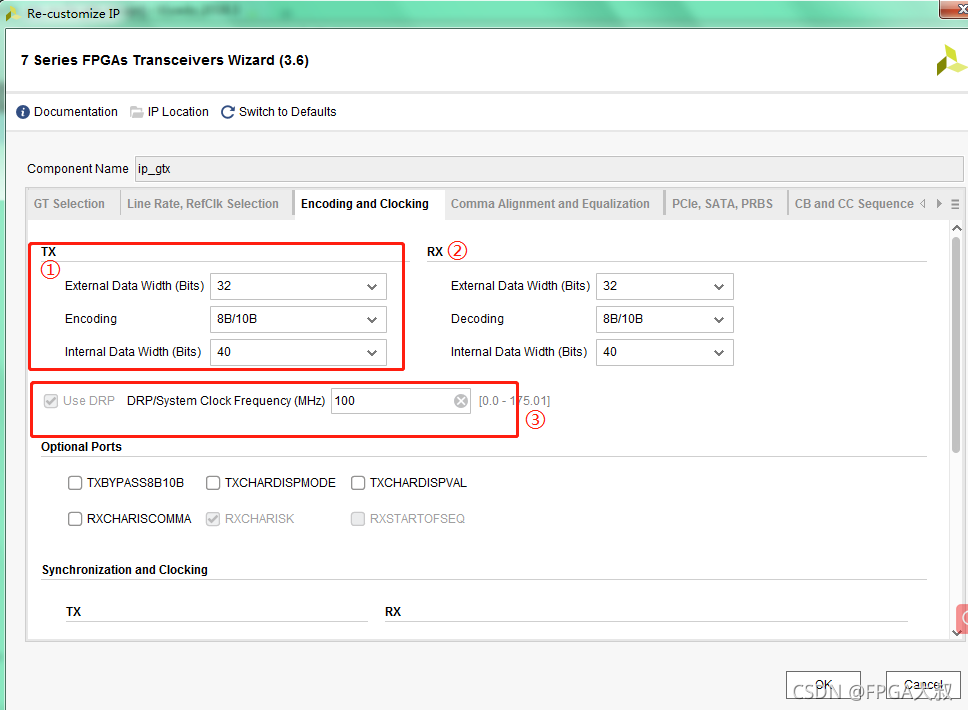Open the tab list menu icon
The height and width of the screenshot is (710, 968).
coord(955,204)
